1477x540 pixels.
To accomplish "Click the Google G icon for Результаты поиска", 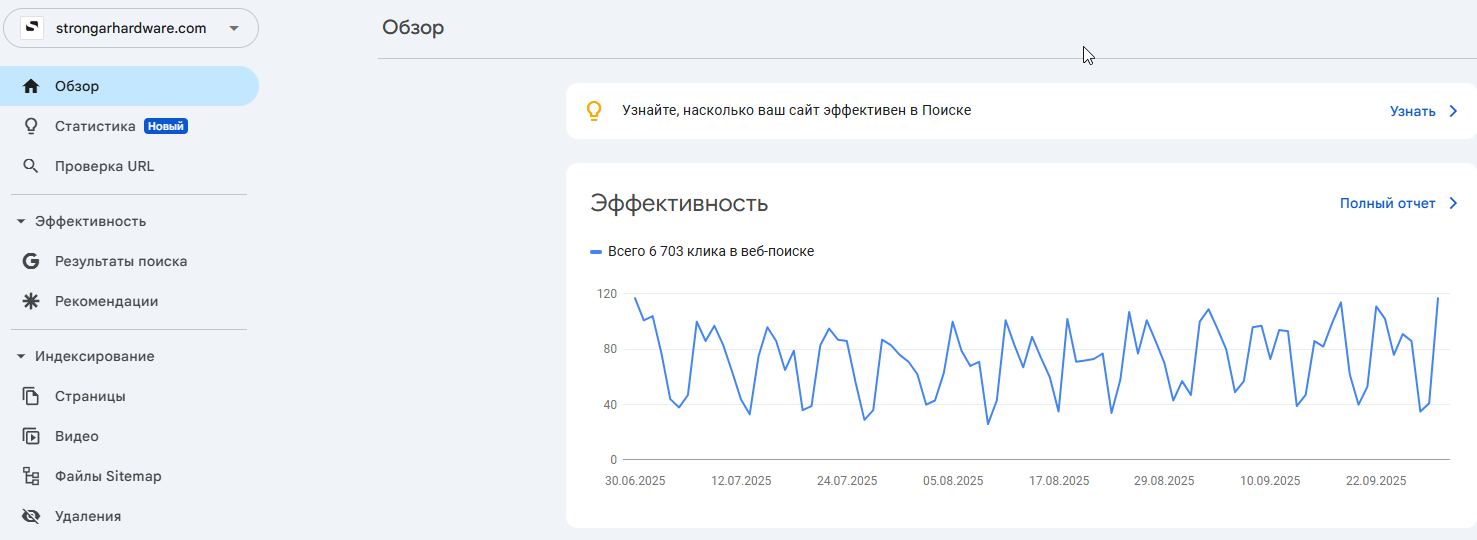I will point(31,261).
